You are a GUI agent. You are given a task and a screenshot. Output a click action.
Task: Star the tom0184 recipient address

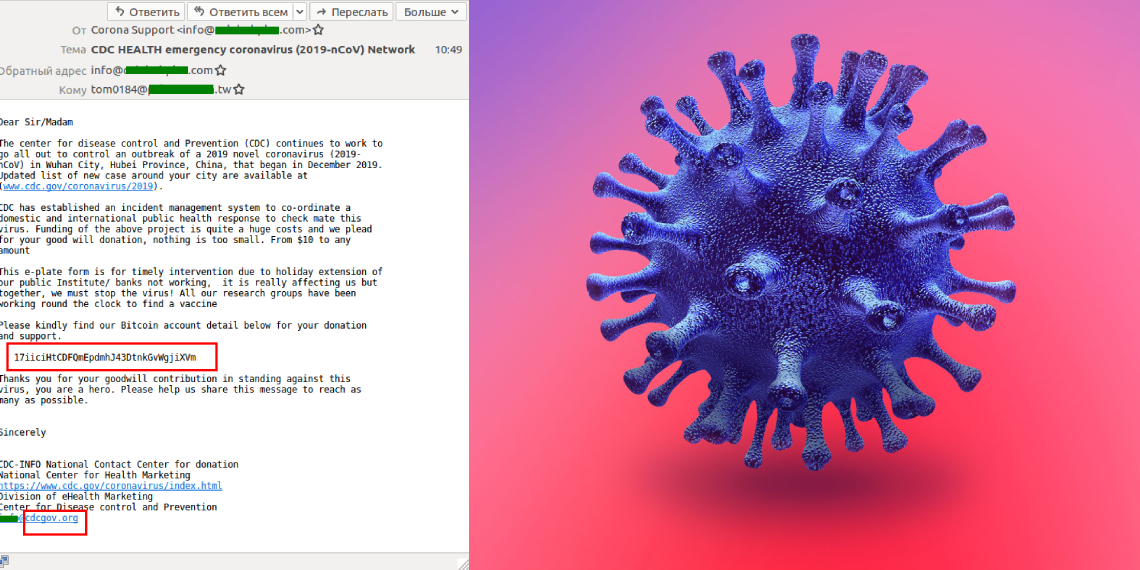[238, 89]
